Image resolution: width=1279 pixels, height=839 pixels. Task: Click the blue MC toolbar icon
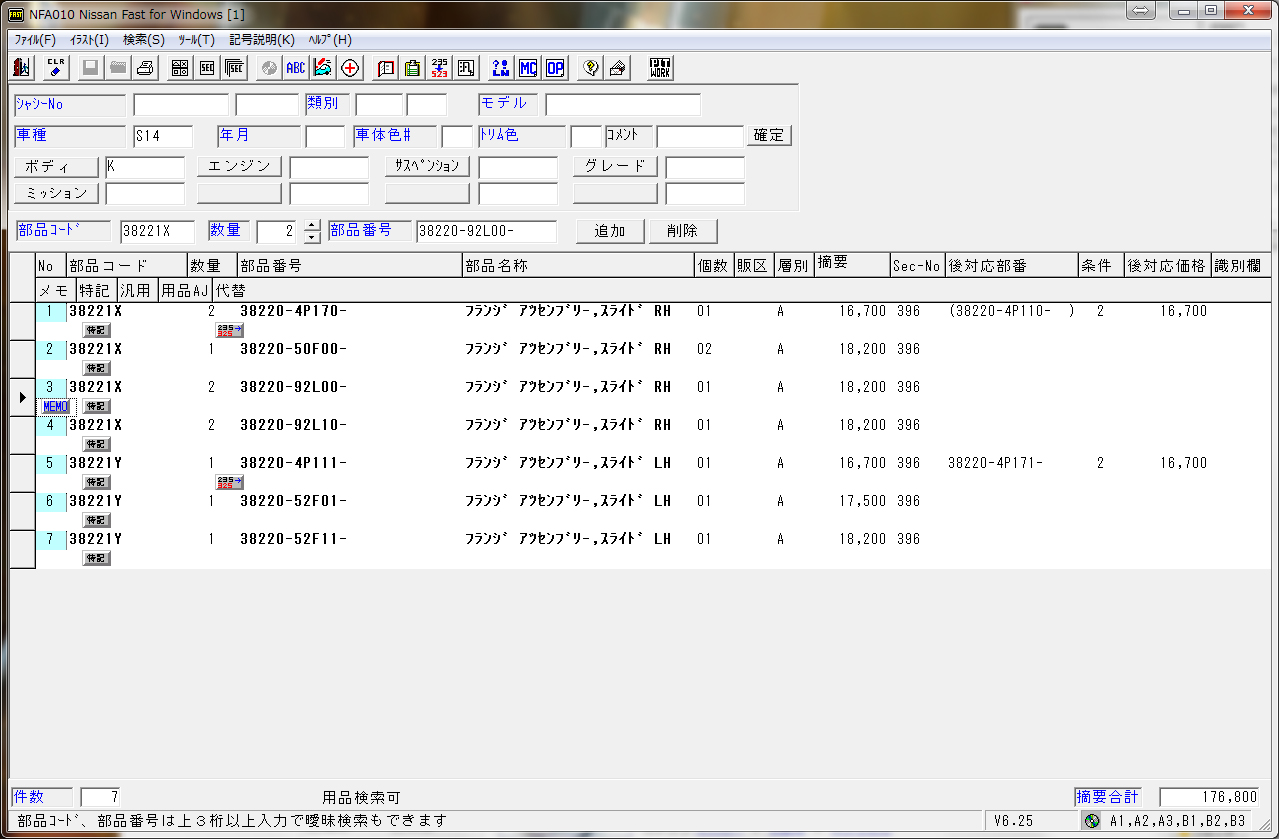(528, 68)
